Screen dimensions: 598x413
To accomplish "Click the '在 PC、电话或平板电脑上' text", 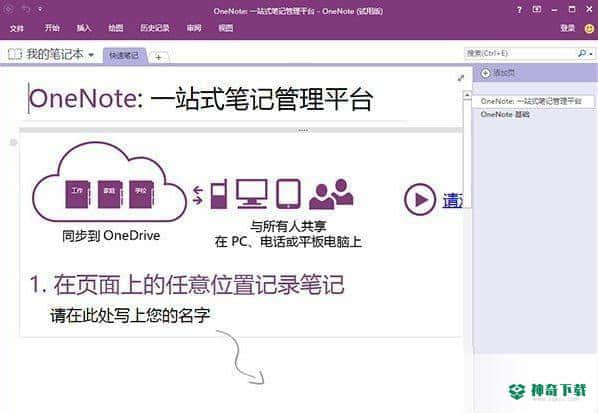I will coord(288,242).
